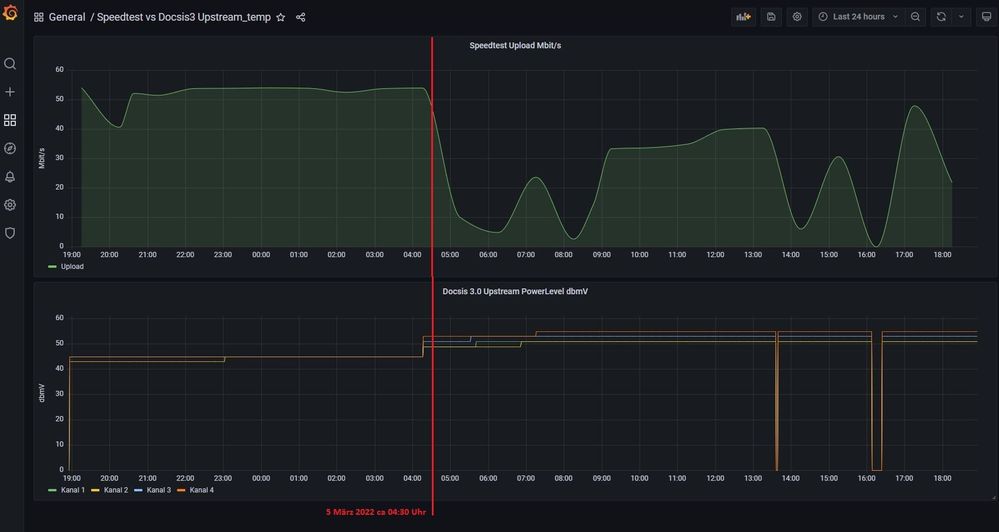Click the Docsis panel resize handle corner
Screen dimensions: 999x532
pyautogui.click(x=993, y=497)
